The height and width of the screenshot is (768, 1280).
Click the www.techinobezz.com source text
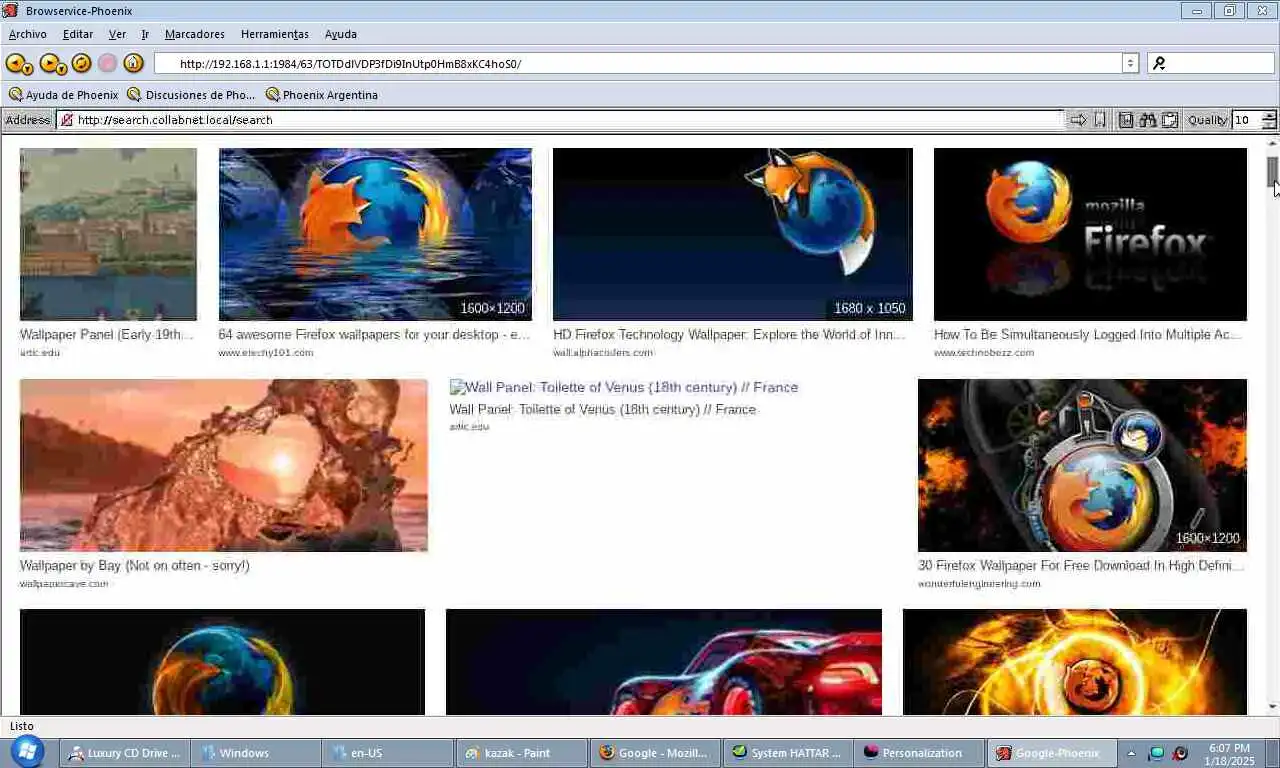[x=984, y=352]
